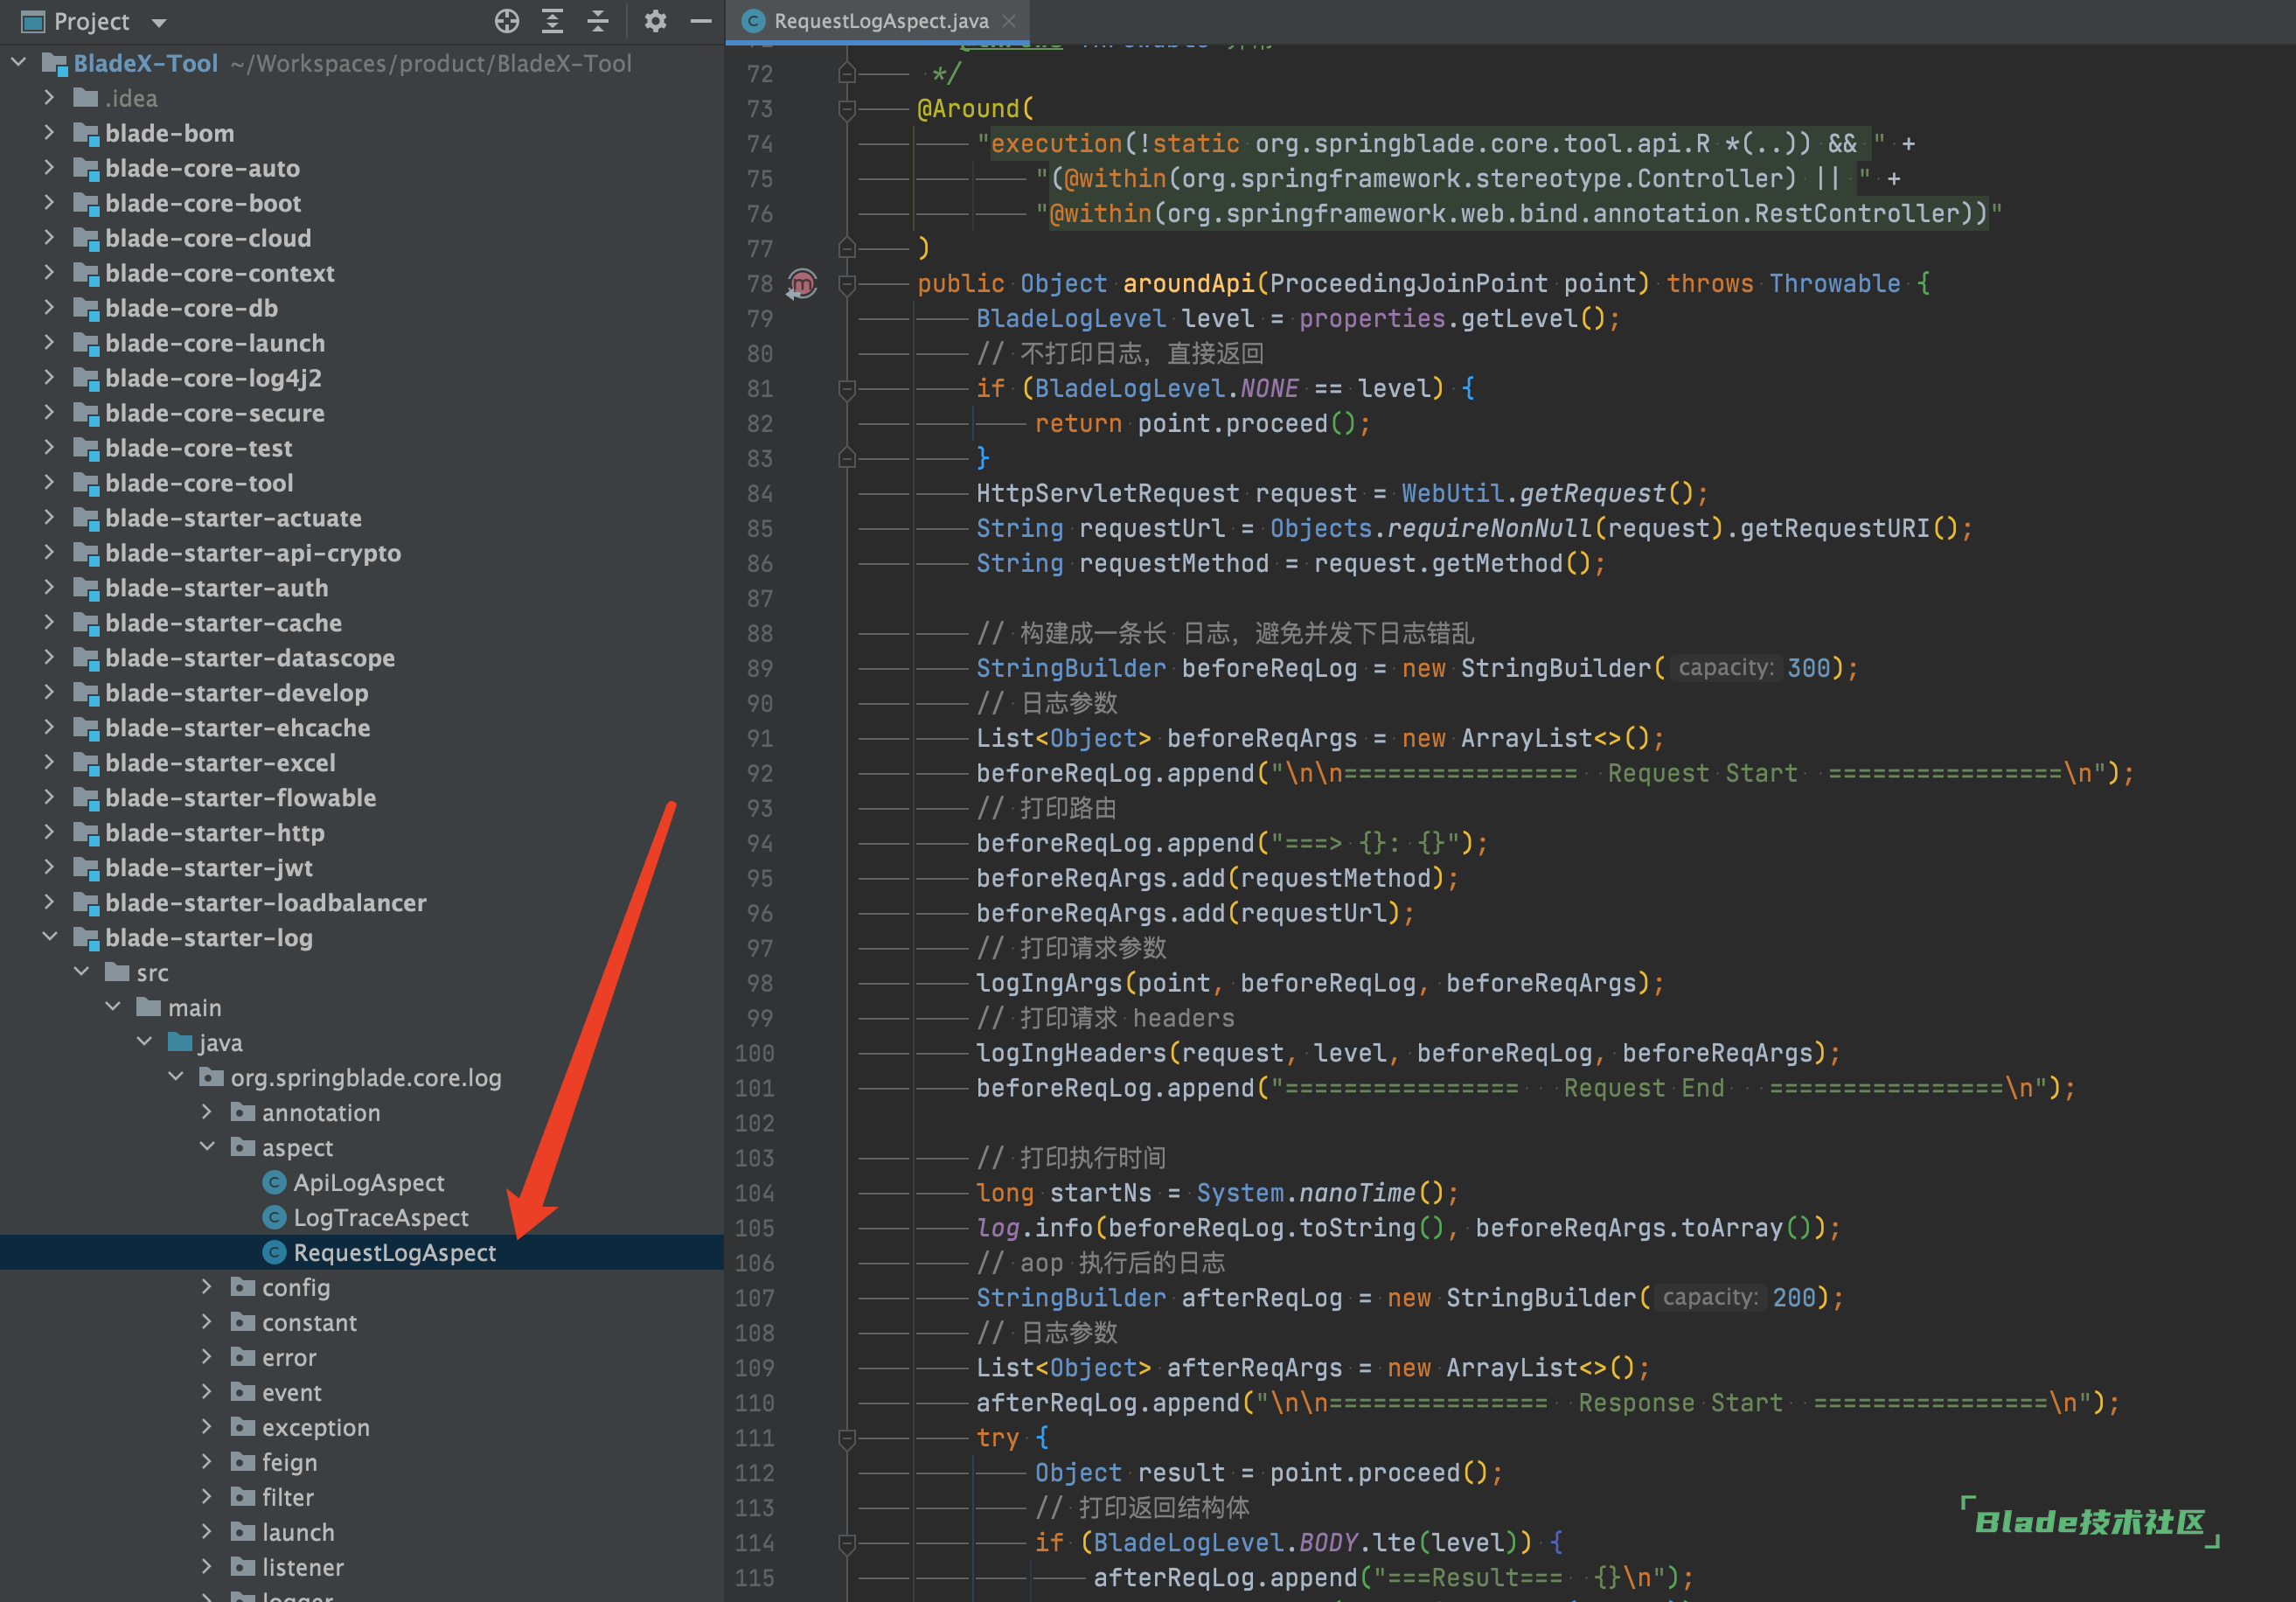Select the blade-starter-datascope module
Viewport: 2296px width, 1602px height.
[250, 658]
